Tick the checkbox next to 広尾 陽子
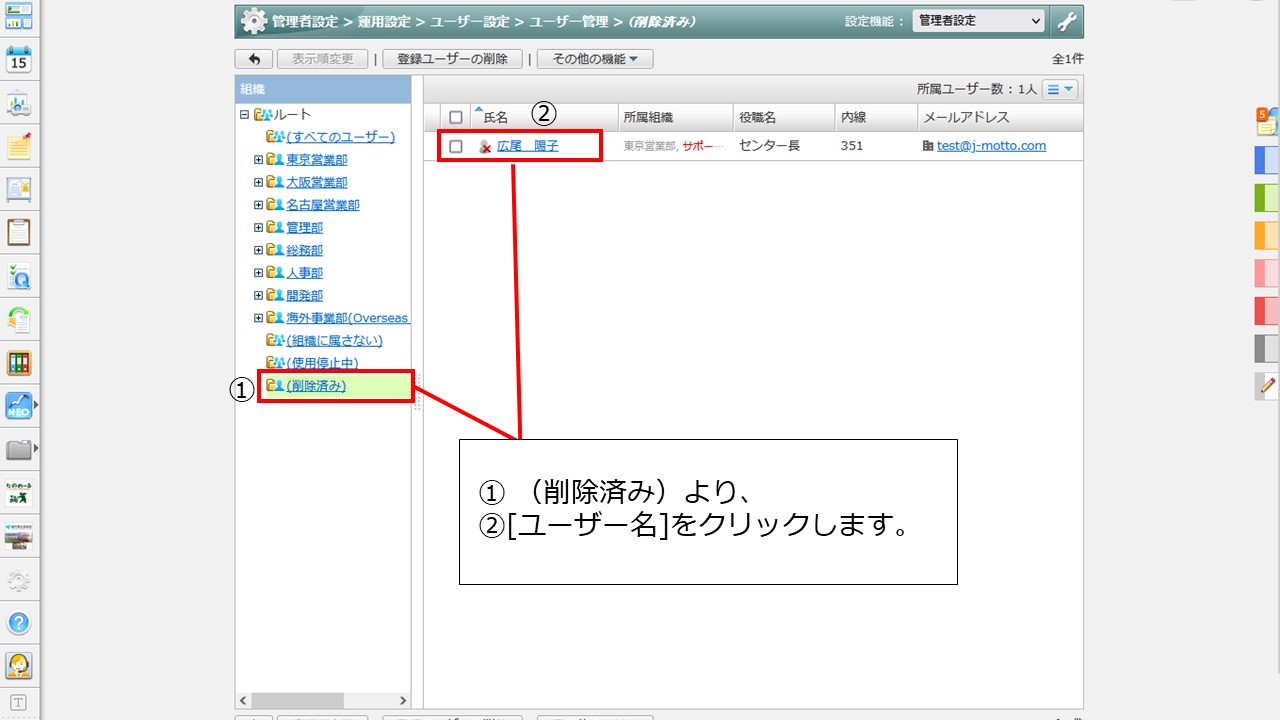1280x720 pixels. point(456,146)
